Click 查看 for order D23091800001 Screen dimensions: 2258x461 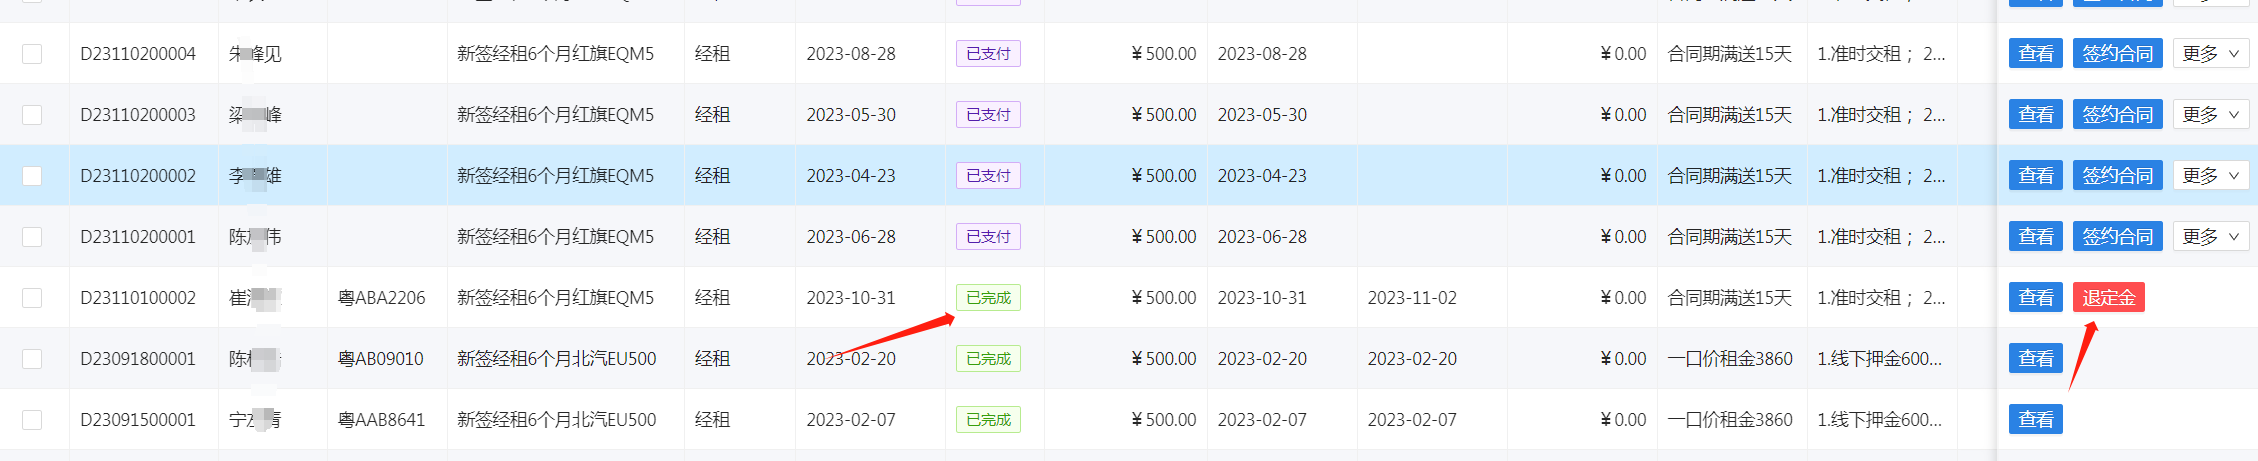pyautogui.click(x=2035, y=359)
